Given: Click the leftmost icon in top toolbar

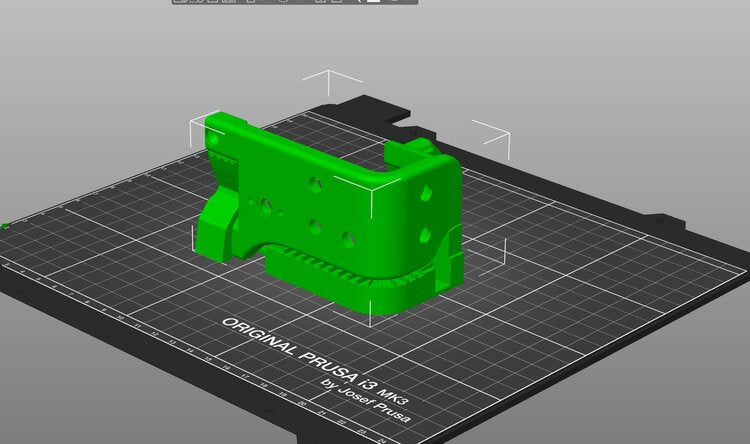Looking at the screenshot, I should tap(181, 2).
